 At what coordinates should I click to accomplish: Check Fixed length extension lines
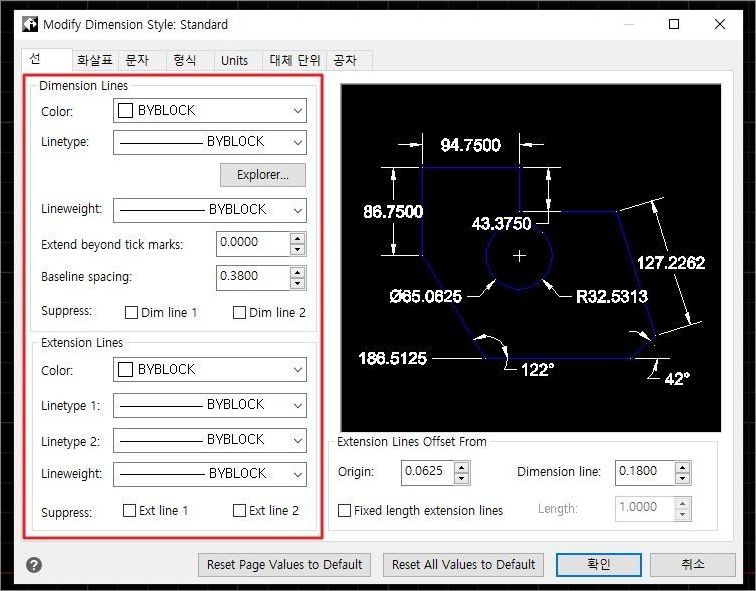pyautogui.click(x=344, y=510)
